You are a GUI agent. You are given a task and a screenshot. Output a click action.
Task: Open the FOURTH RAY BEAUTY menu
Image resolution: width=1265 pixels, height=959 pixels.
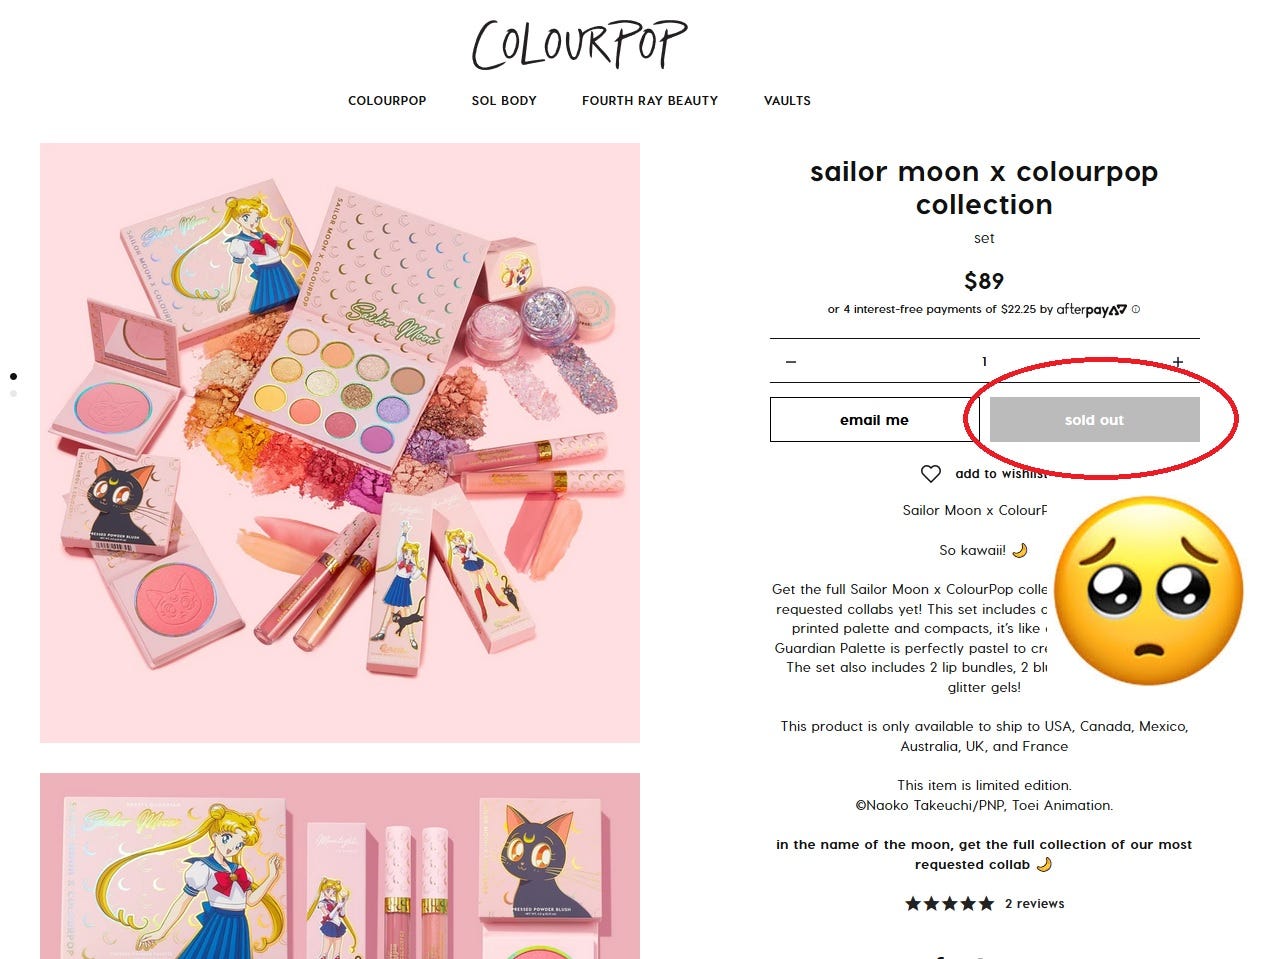point(650,101)
